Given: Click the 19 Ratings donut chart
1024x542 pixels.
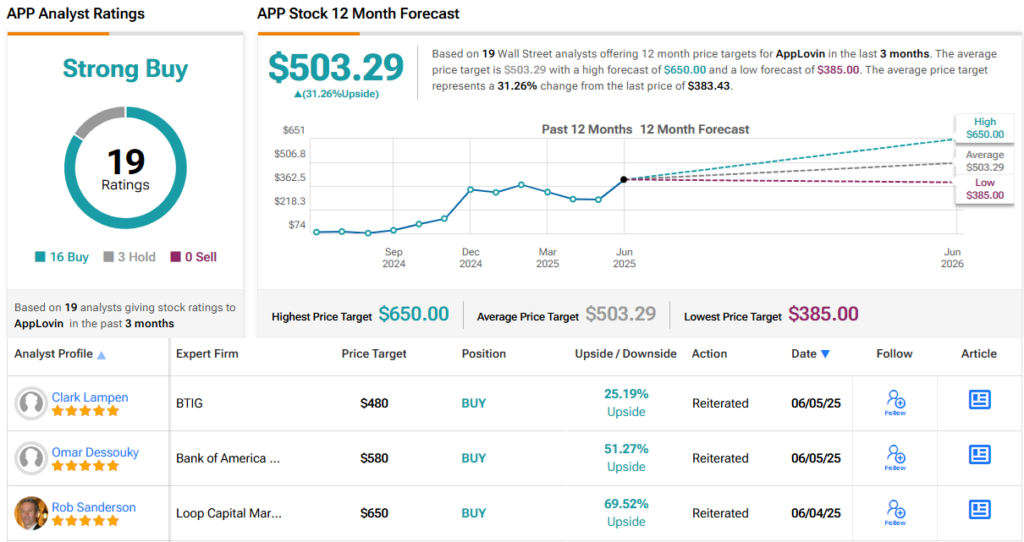Looking at the screenshot, I should click(x=125, y=168).
